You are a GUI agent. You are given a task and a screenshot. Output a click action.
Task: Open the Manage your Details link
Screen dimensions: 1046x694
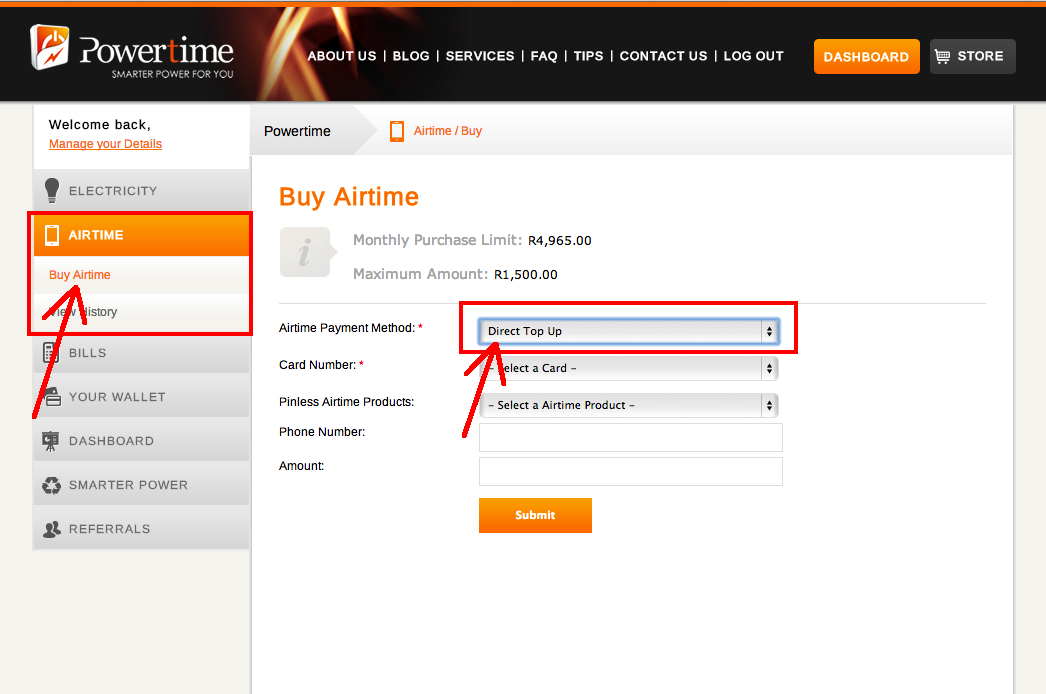(x=105, y=143)
